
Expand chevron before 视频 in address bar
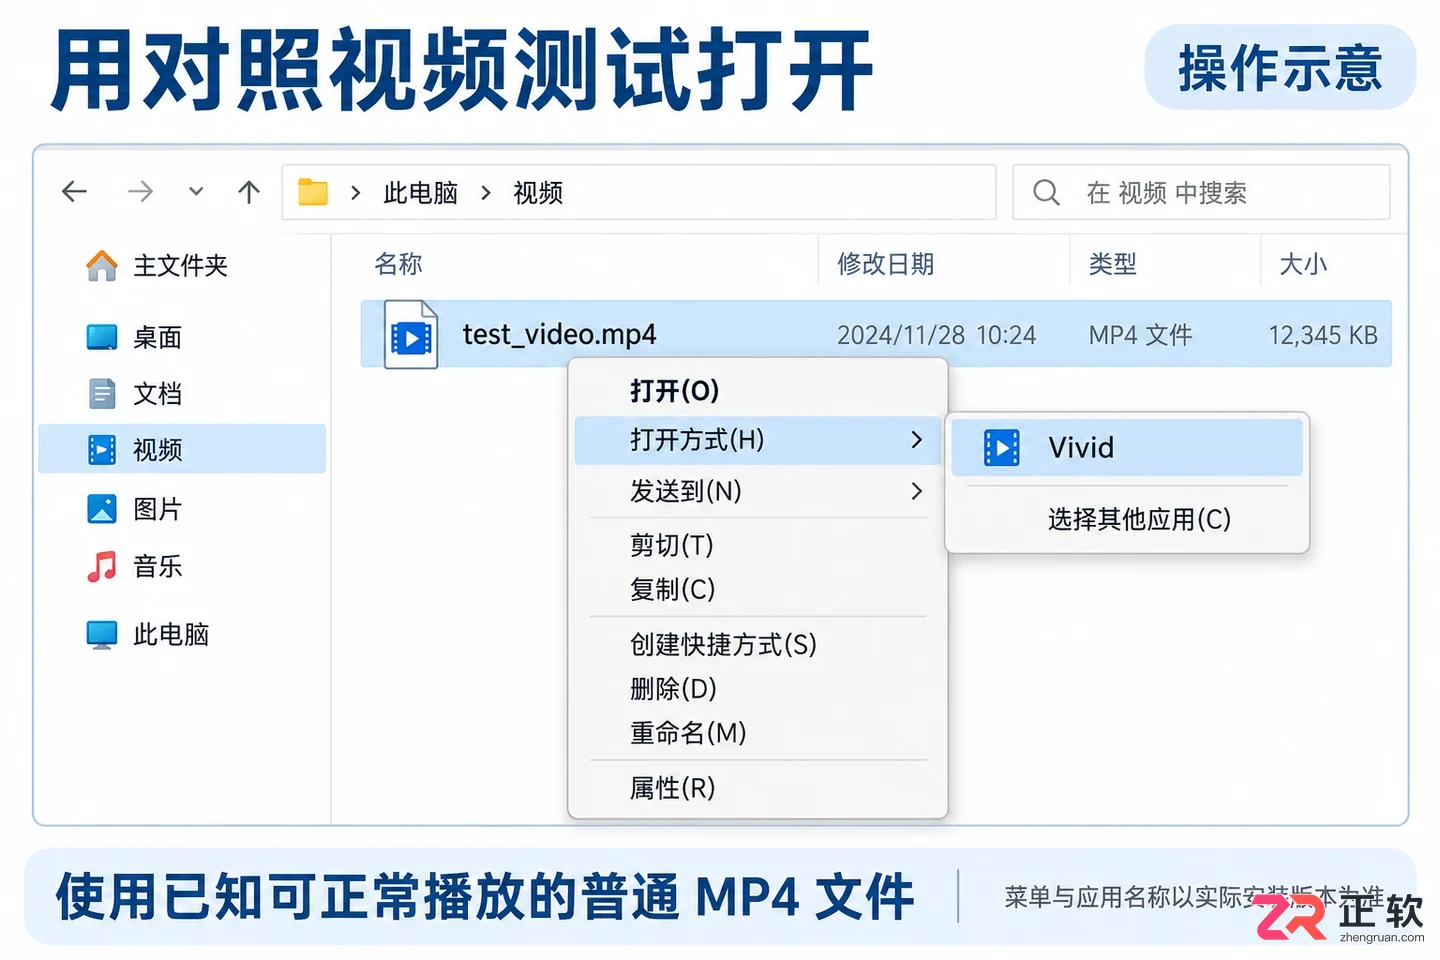tap(486, 193)
